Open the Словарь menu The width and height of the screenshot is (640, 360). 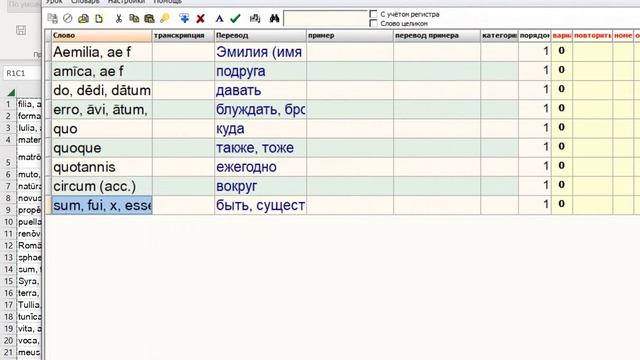(85, 2)
